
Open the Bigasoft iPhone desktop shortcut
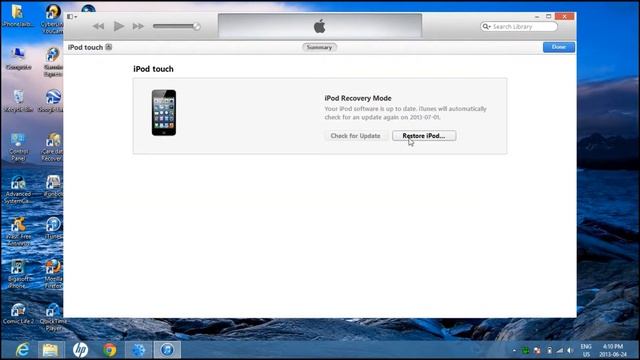point(18,273)
